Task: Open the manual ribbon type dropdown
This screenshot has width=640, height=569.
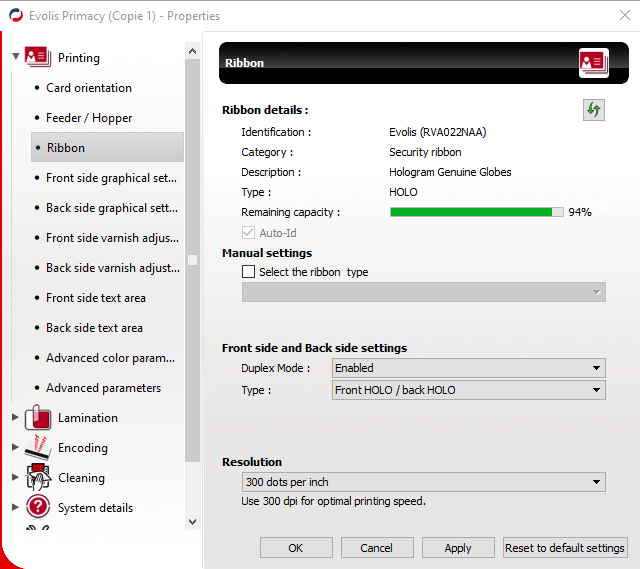Action: 424,292
